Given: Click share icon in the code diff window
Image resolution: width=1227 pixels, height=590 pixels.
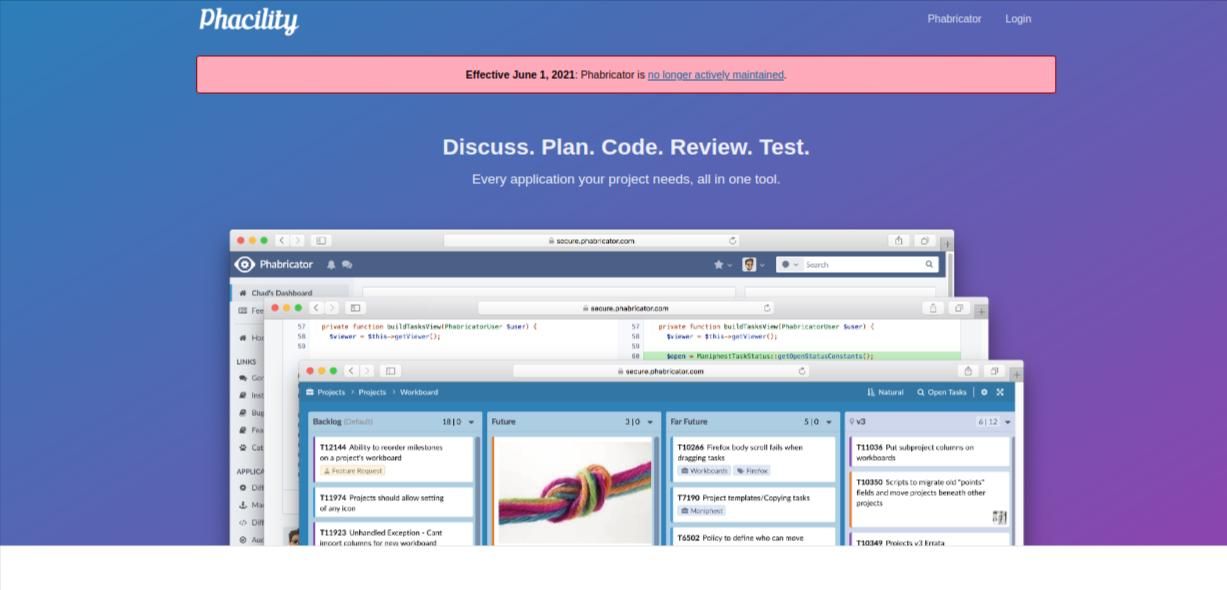Looking at the screenshot, I should (933, 308).
